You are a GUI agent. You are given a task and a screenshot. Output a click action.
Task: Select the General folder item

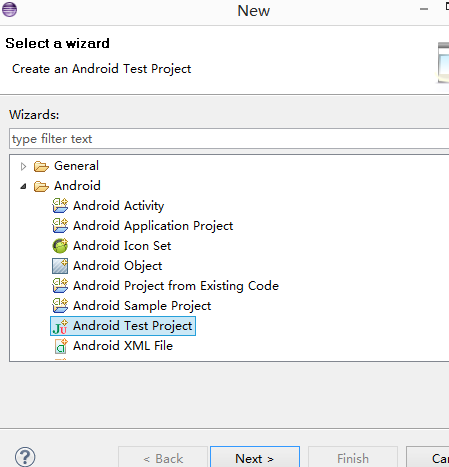[76, 166]
